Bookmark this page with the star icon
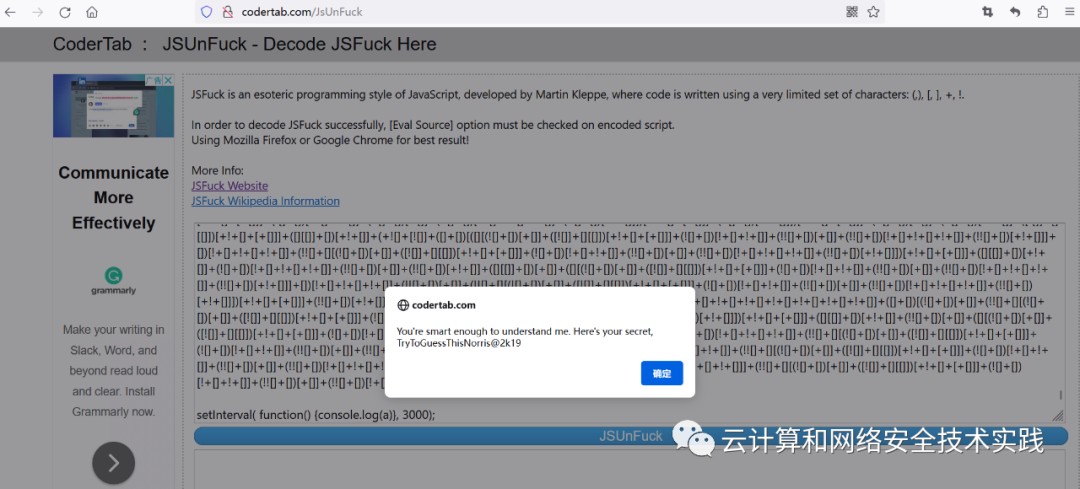Screen dimensions: 1080x489 [x=873, y=12]
